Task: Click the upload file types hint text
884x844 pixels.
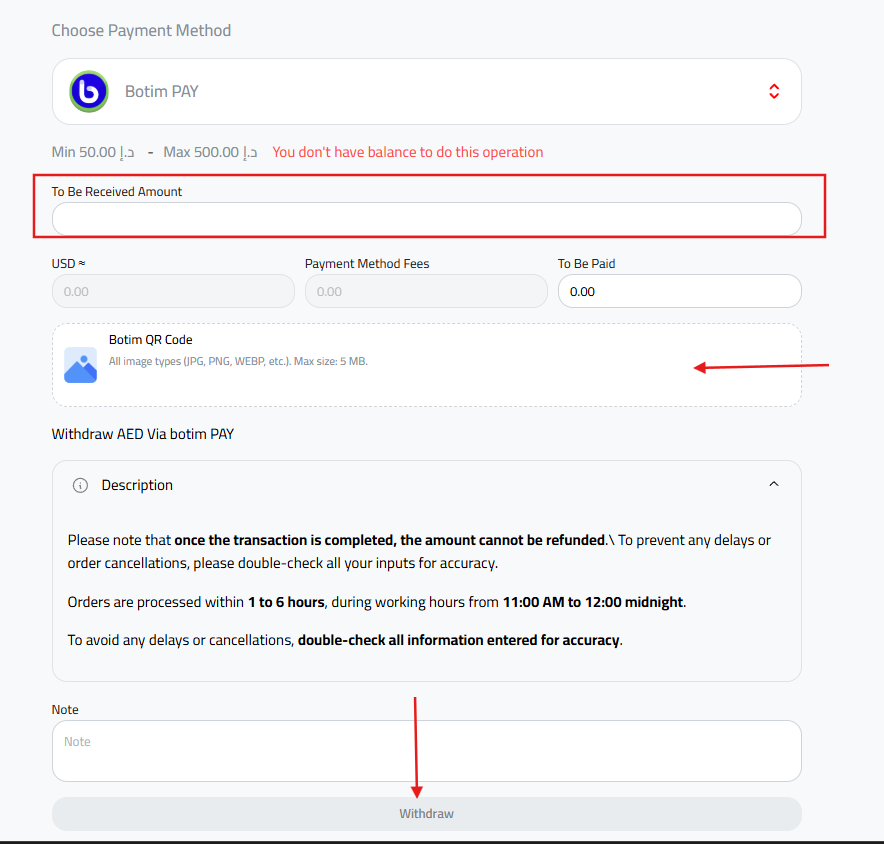Action: 238,361
